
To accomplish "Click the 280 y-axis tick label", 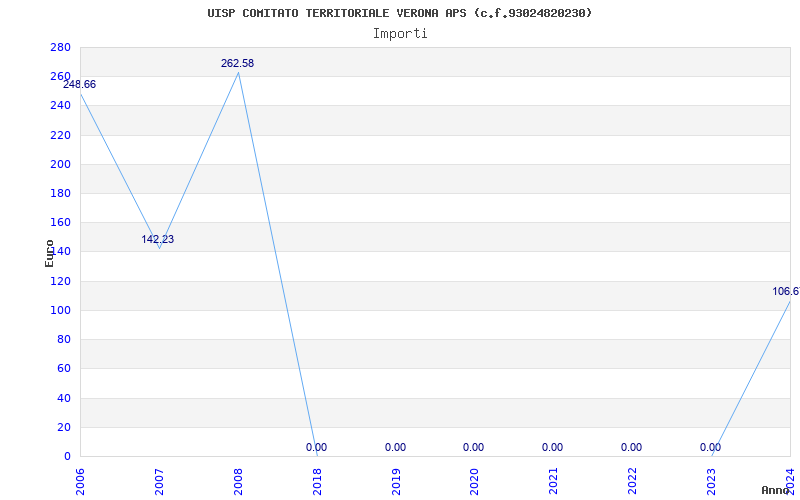I will tap(60, 47).
